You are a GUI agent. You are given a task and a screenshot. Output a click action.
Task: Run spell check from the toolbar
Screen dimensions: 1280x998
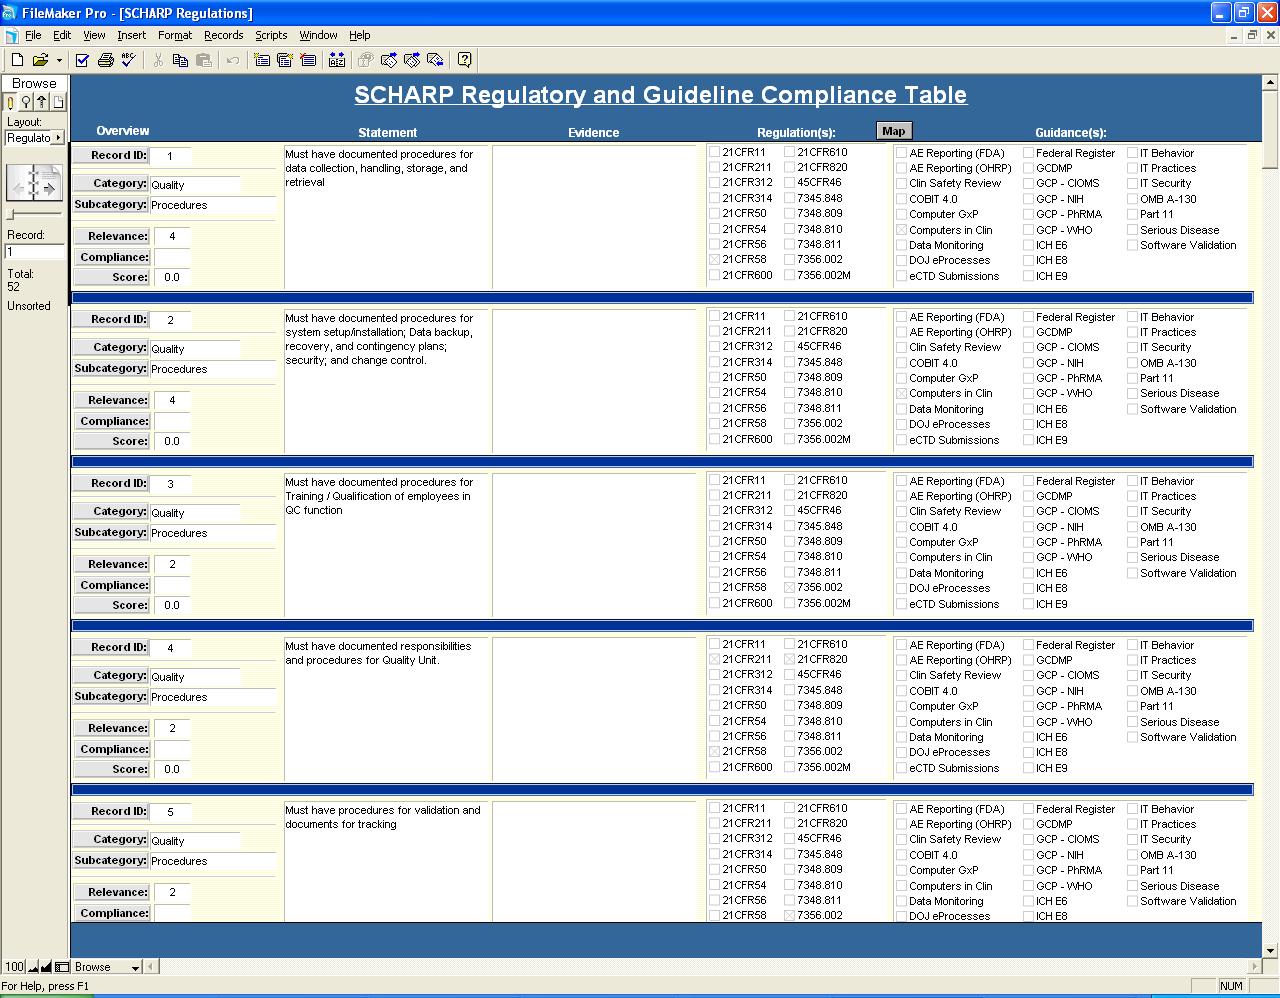pos(128,60)
